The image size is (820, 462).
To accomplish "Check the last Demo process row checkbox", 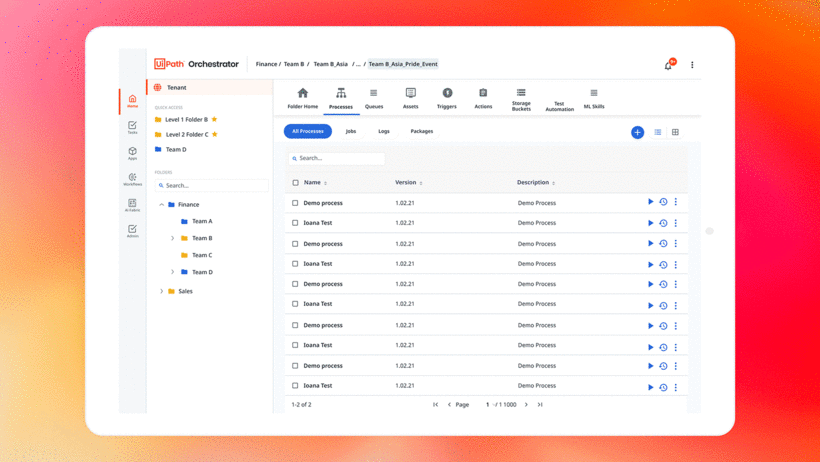I will click(295, 366).
